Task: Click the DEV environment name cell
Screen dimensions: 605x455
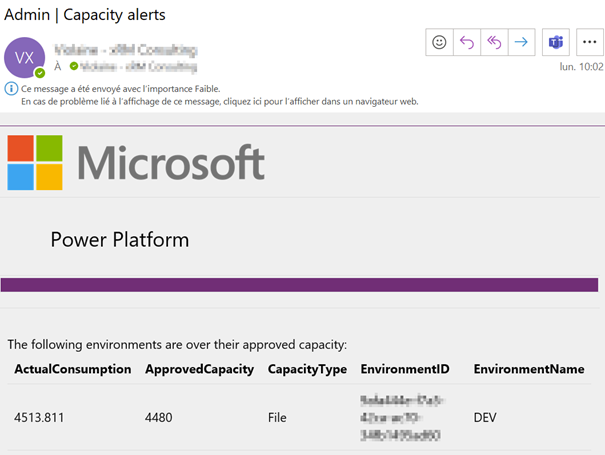Action: click(486, 417)
